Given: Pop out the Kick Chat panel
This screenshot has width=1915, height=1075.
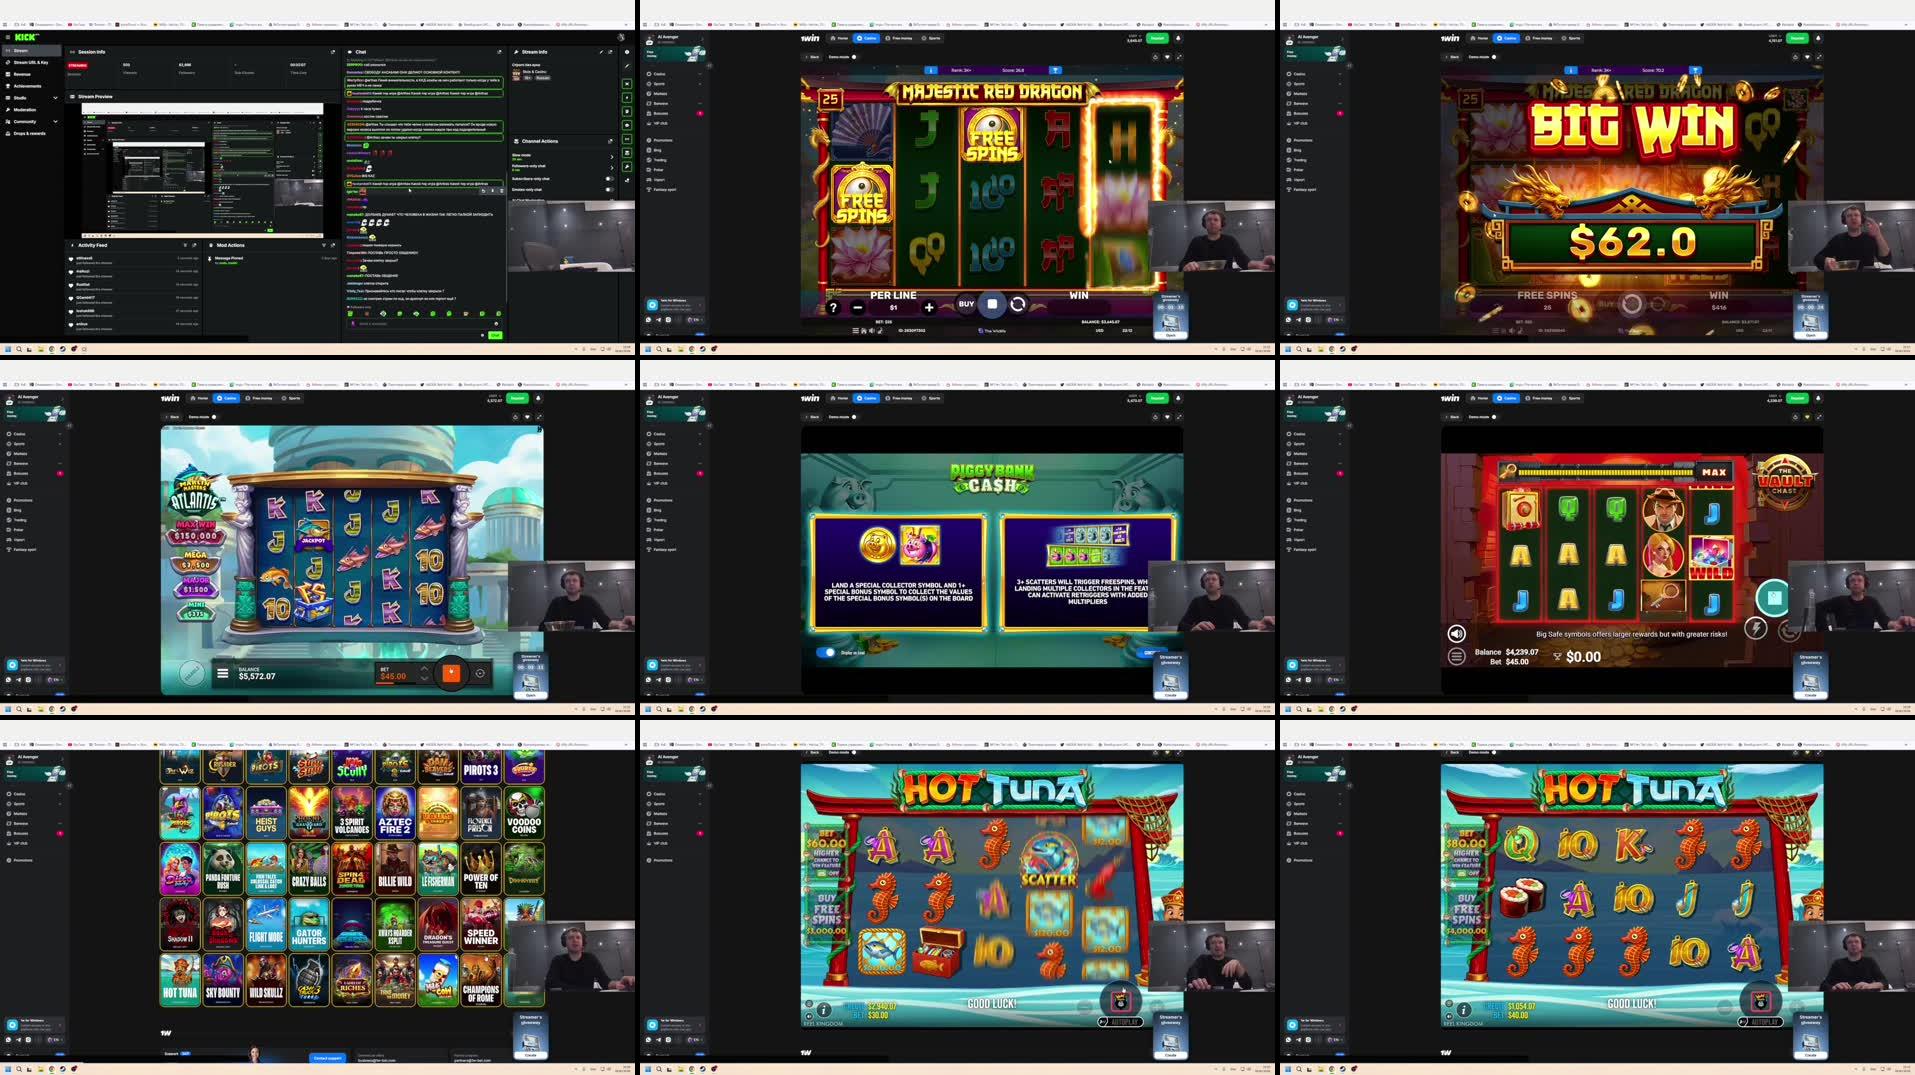Looking at the screenshot, I should coord(499,52).
